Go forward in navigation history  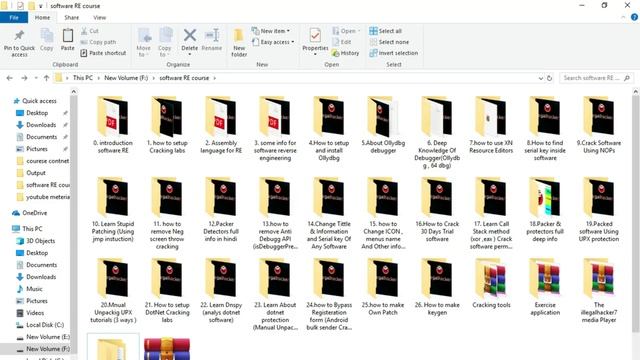[x=24, y=78]
